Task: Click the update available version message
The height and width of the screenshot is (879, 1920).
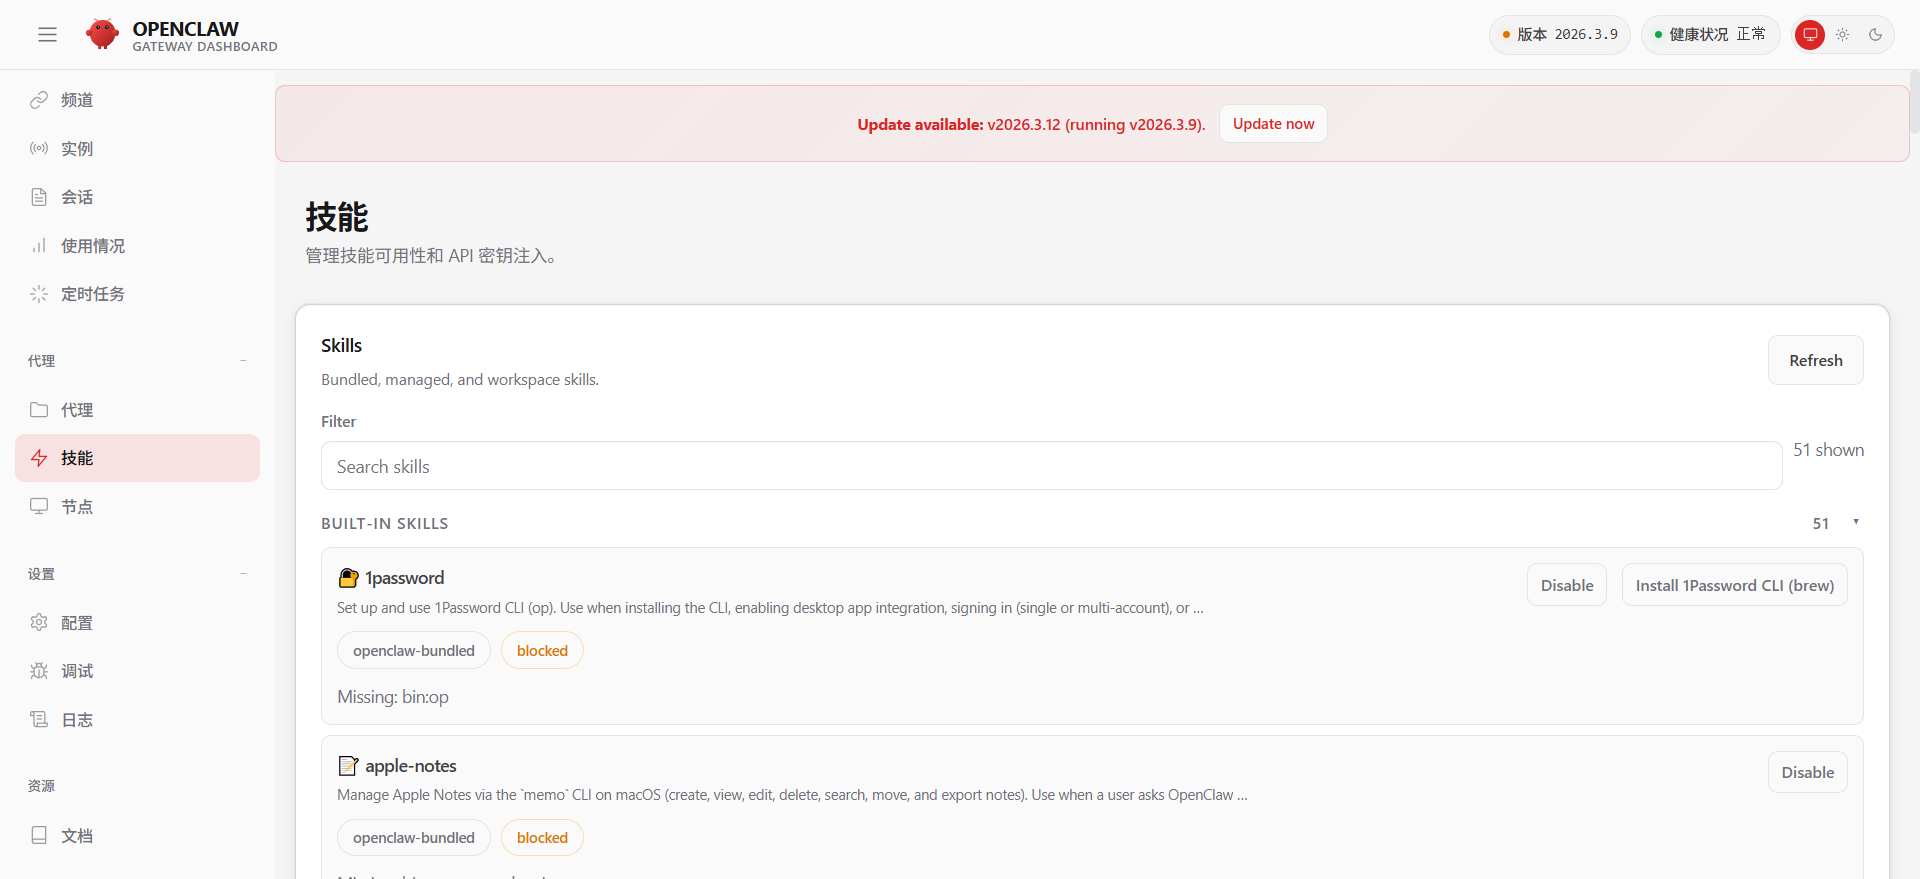Action: click(x=1031, y=124)
